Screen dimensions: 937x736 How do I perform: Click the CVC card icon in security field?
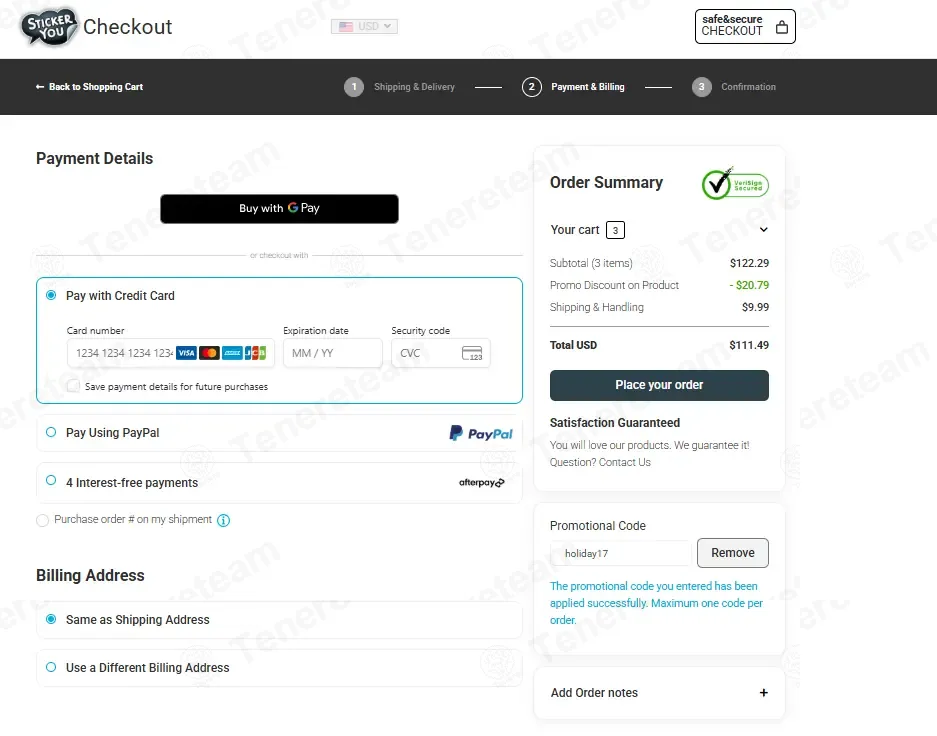coord(472,353)
